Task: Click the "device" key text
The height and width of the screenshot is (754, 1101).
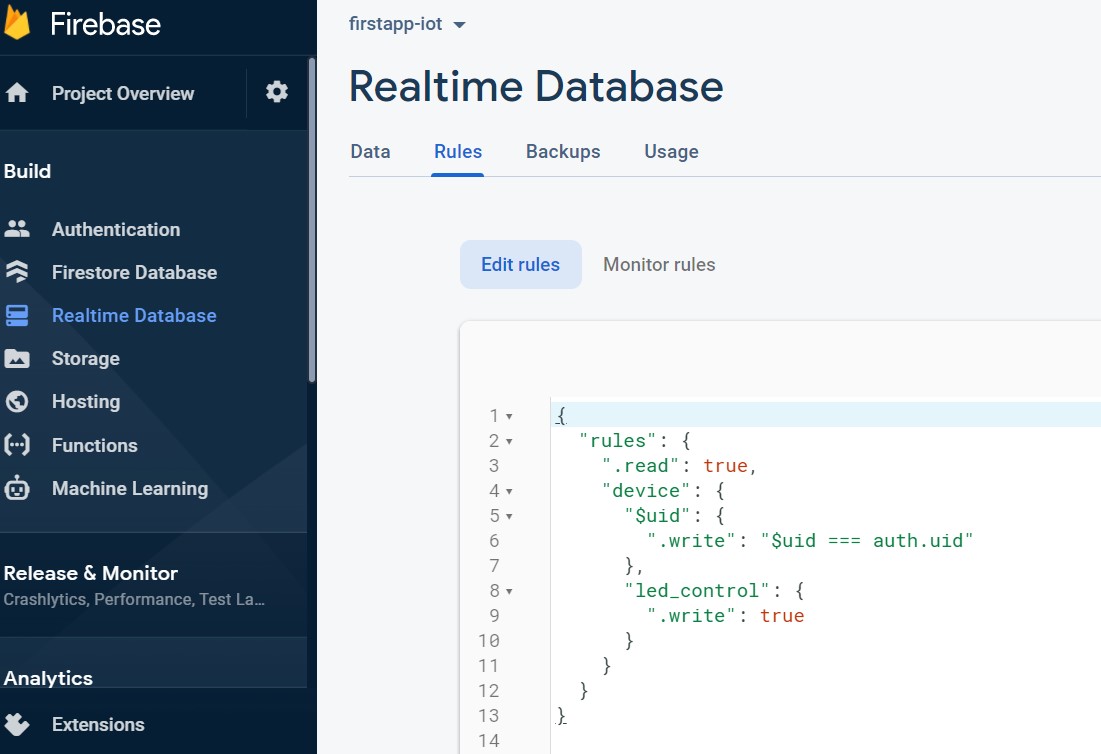Action: pos(646,491)
